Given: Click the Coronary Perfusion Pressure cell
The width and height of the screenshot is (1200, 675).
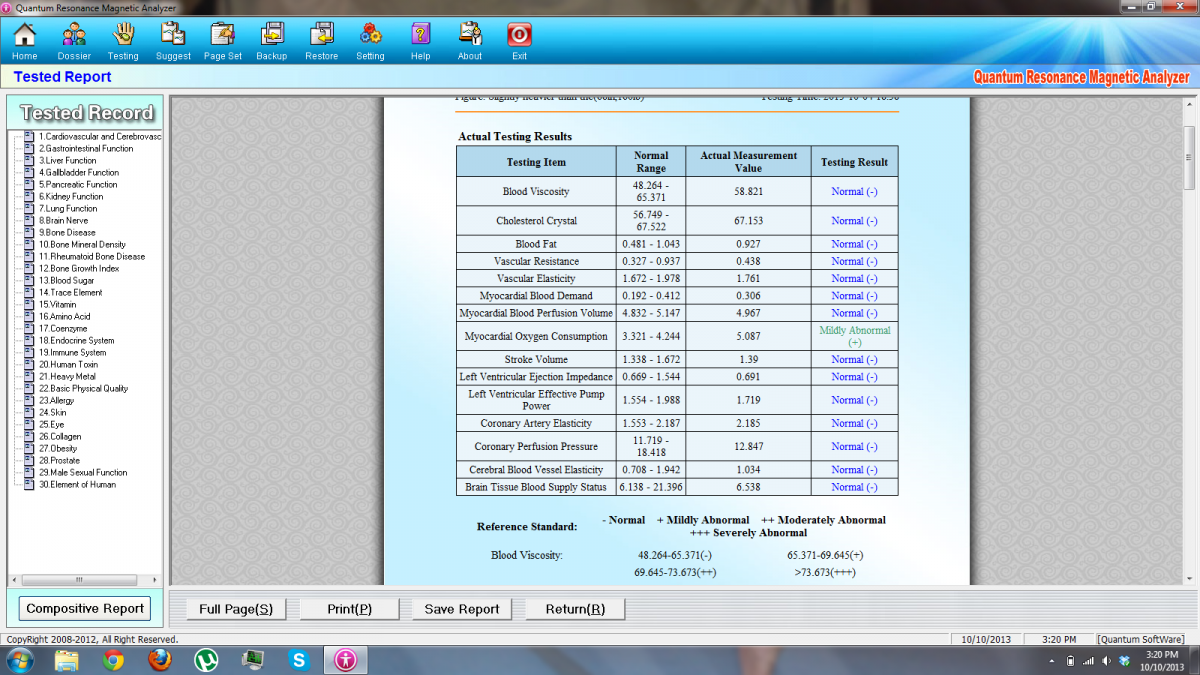Looking at the screenshot, I should click(536, 446).
